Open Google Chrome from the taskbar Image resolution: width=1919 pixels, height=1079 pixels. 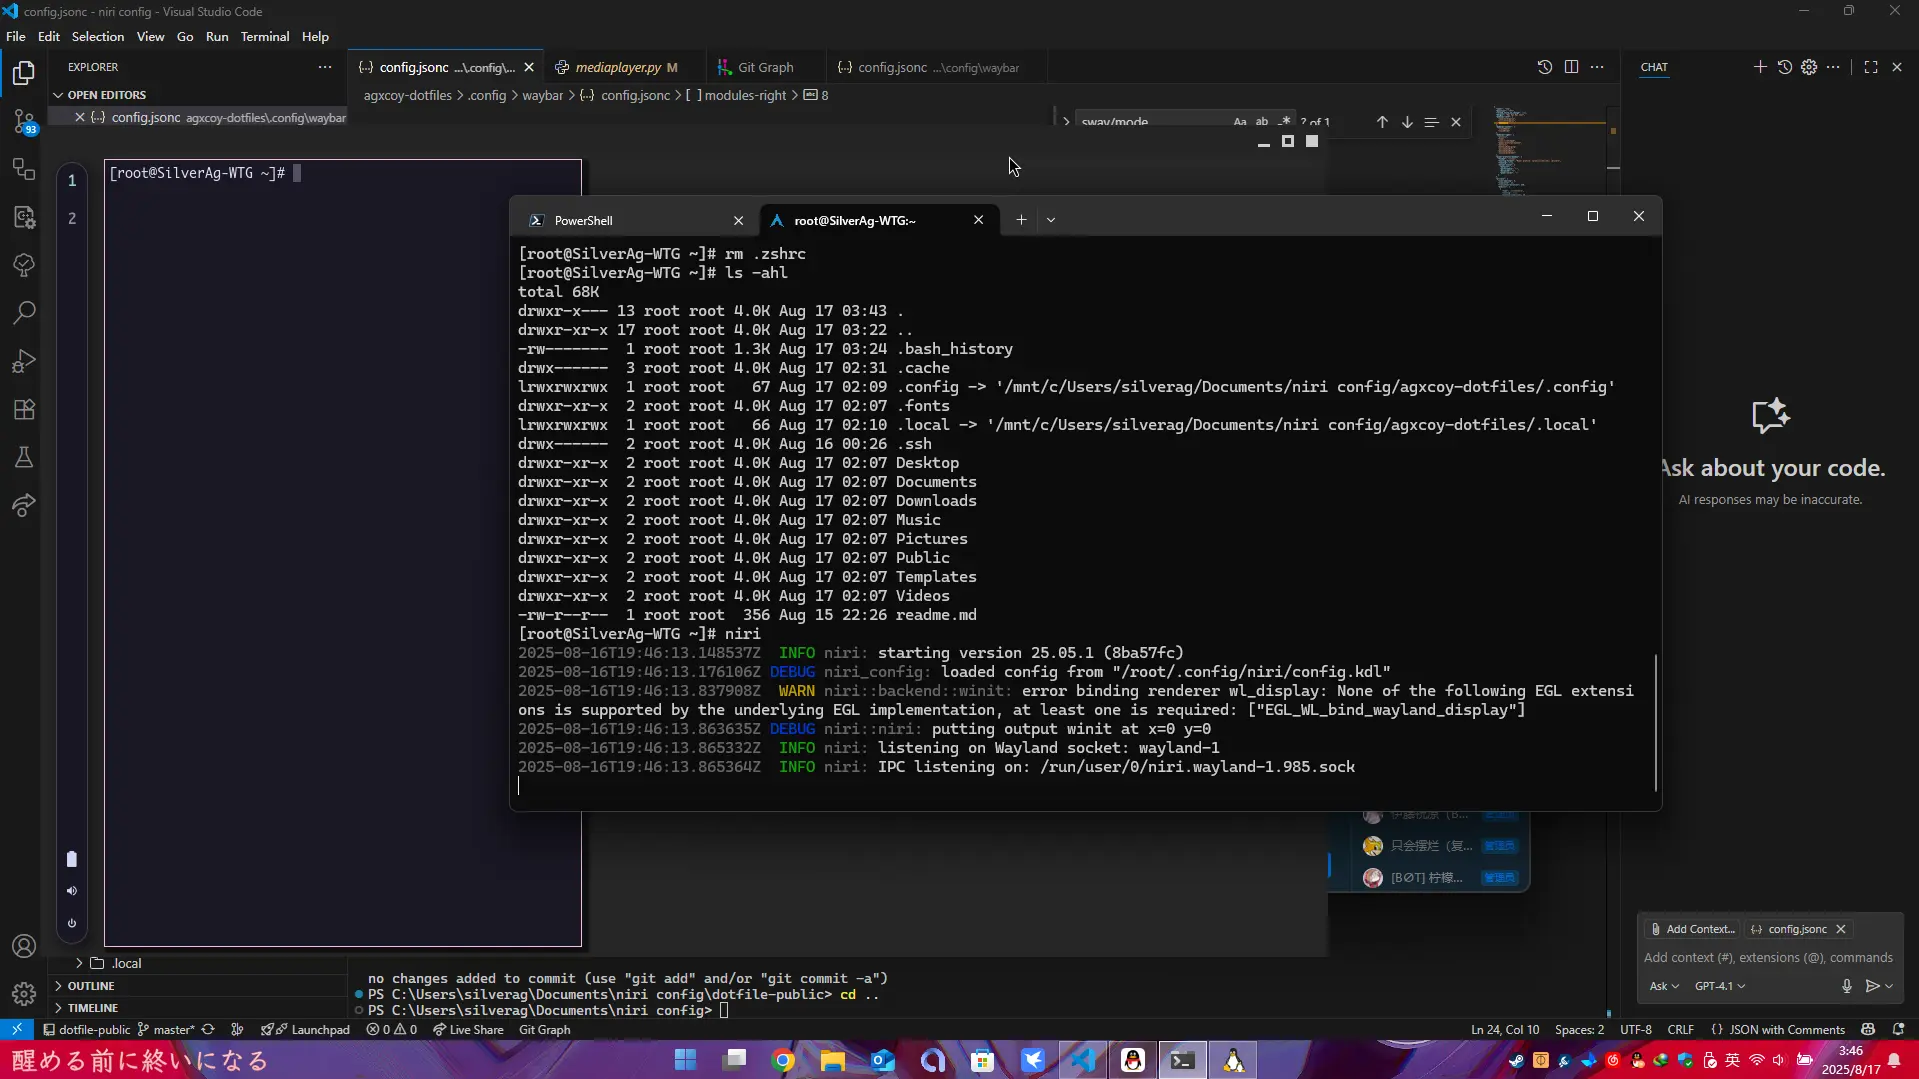click(x=783, y=1060)
